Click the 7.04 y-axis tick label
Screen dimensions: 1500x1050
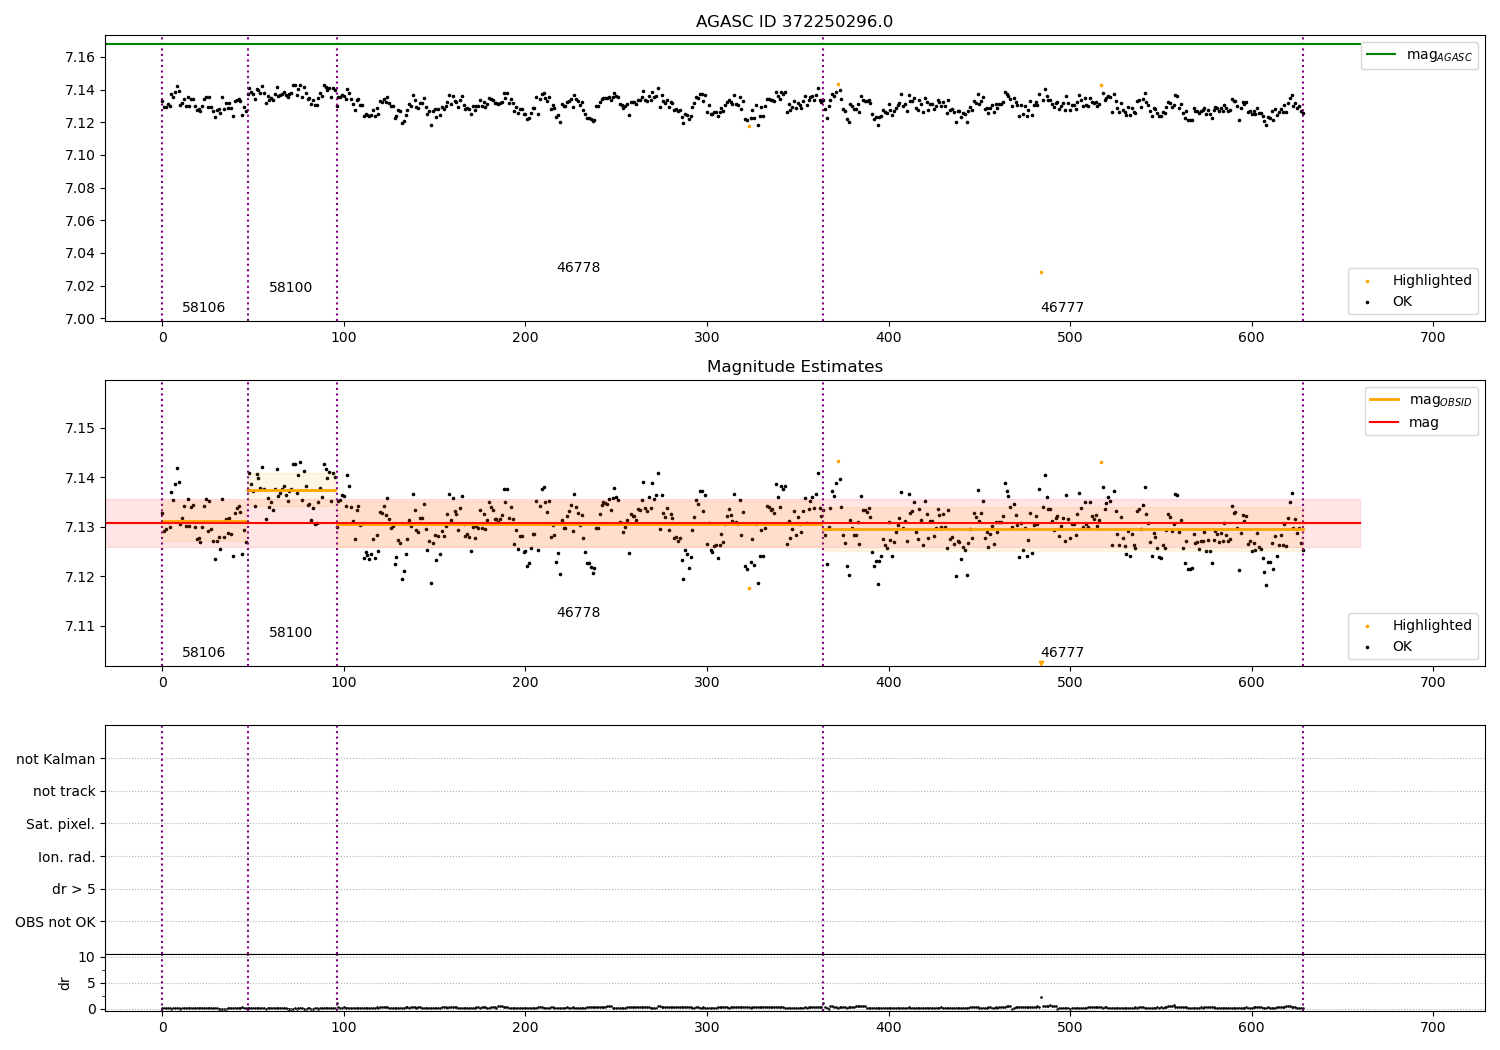click(x=80, y=254)
